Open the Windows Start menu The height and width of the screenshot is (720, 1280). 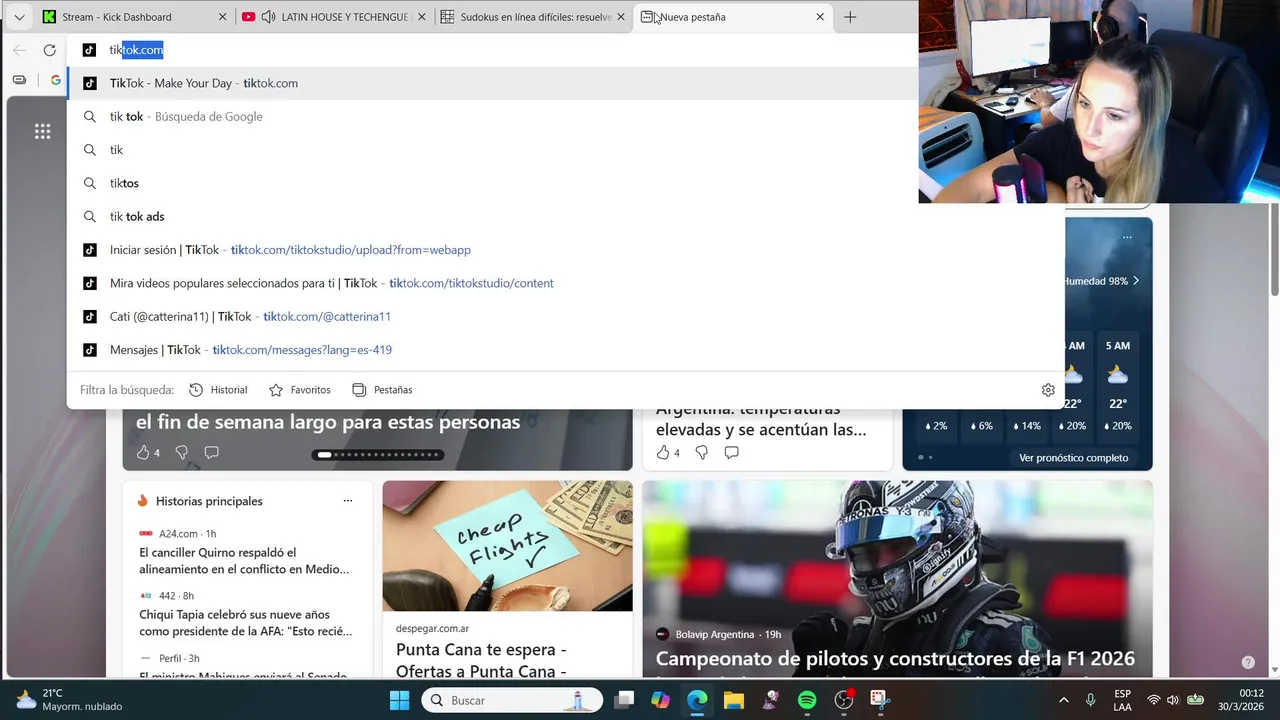[x=399, y=700]
